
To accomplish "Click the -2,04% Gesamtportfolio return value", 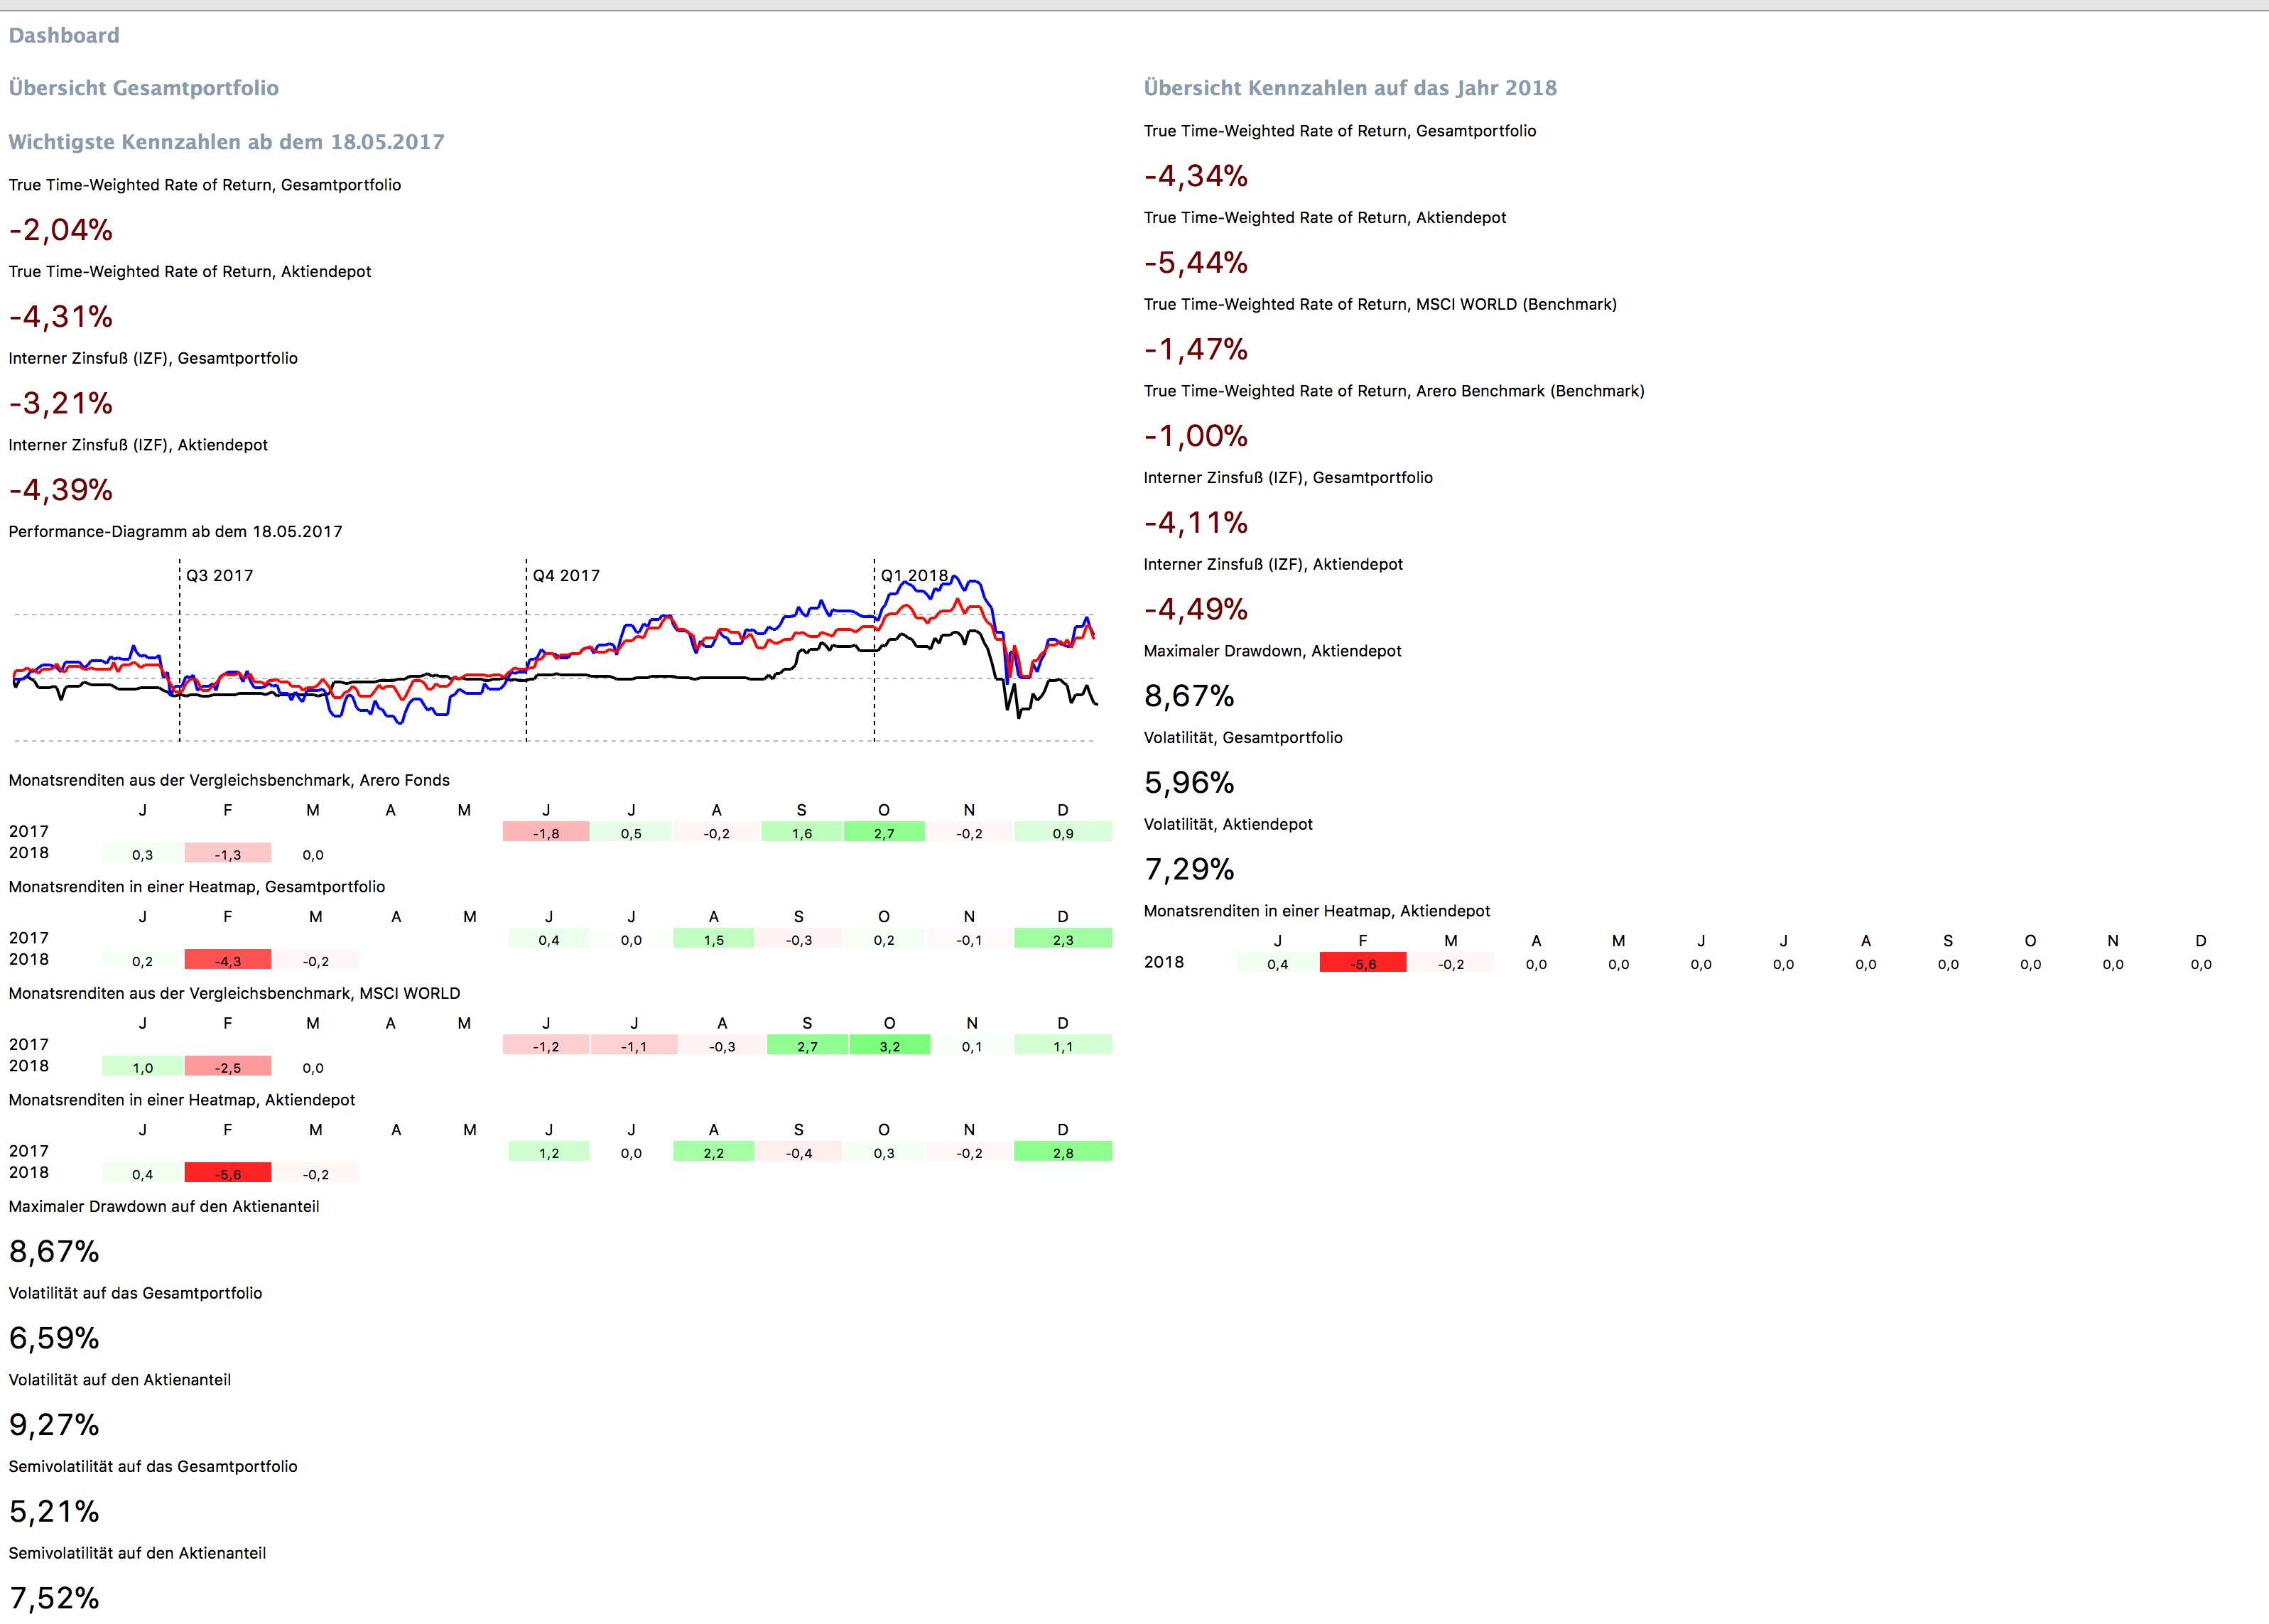I will click(x=61, y=230).
